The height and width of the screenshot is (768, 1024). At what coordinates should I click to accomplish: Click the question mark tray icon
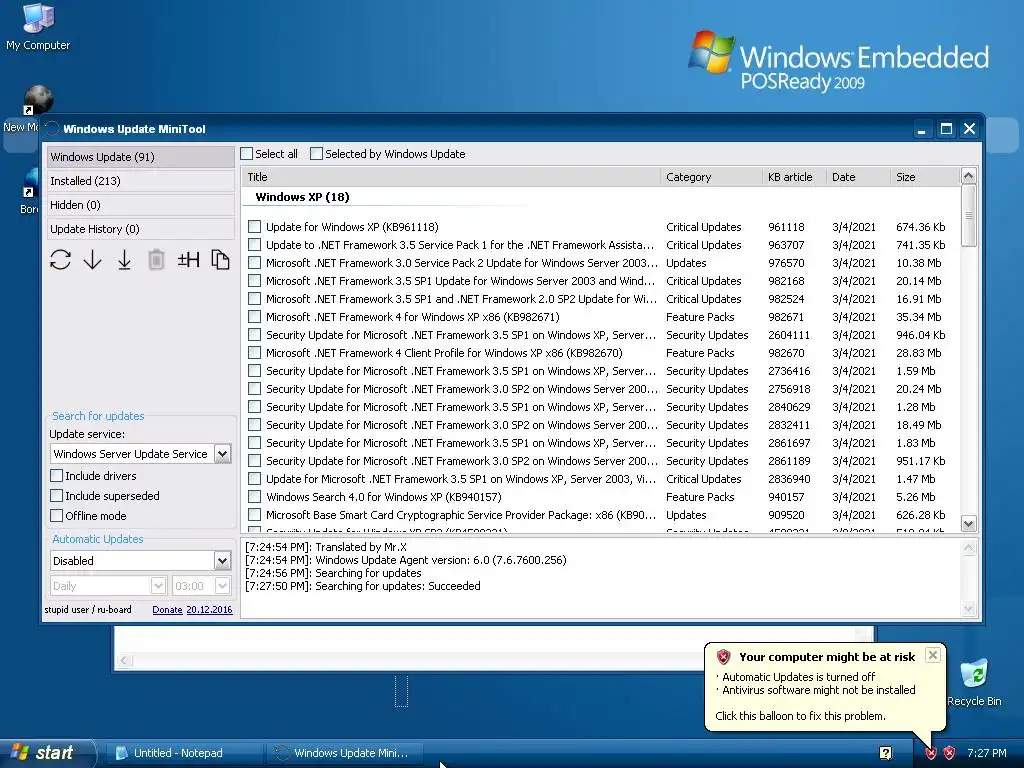(x=886, y=753)
